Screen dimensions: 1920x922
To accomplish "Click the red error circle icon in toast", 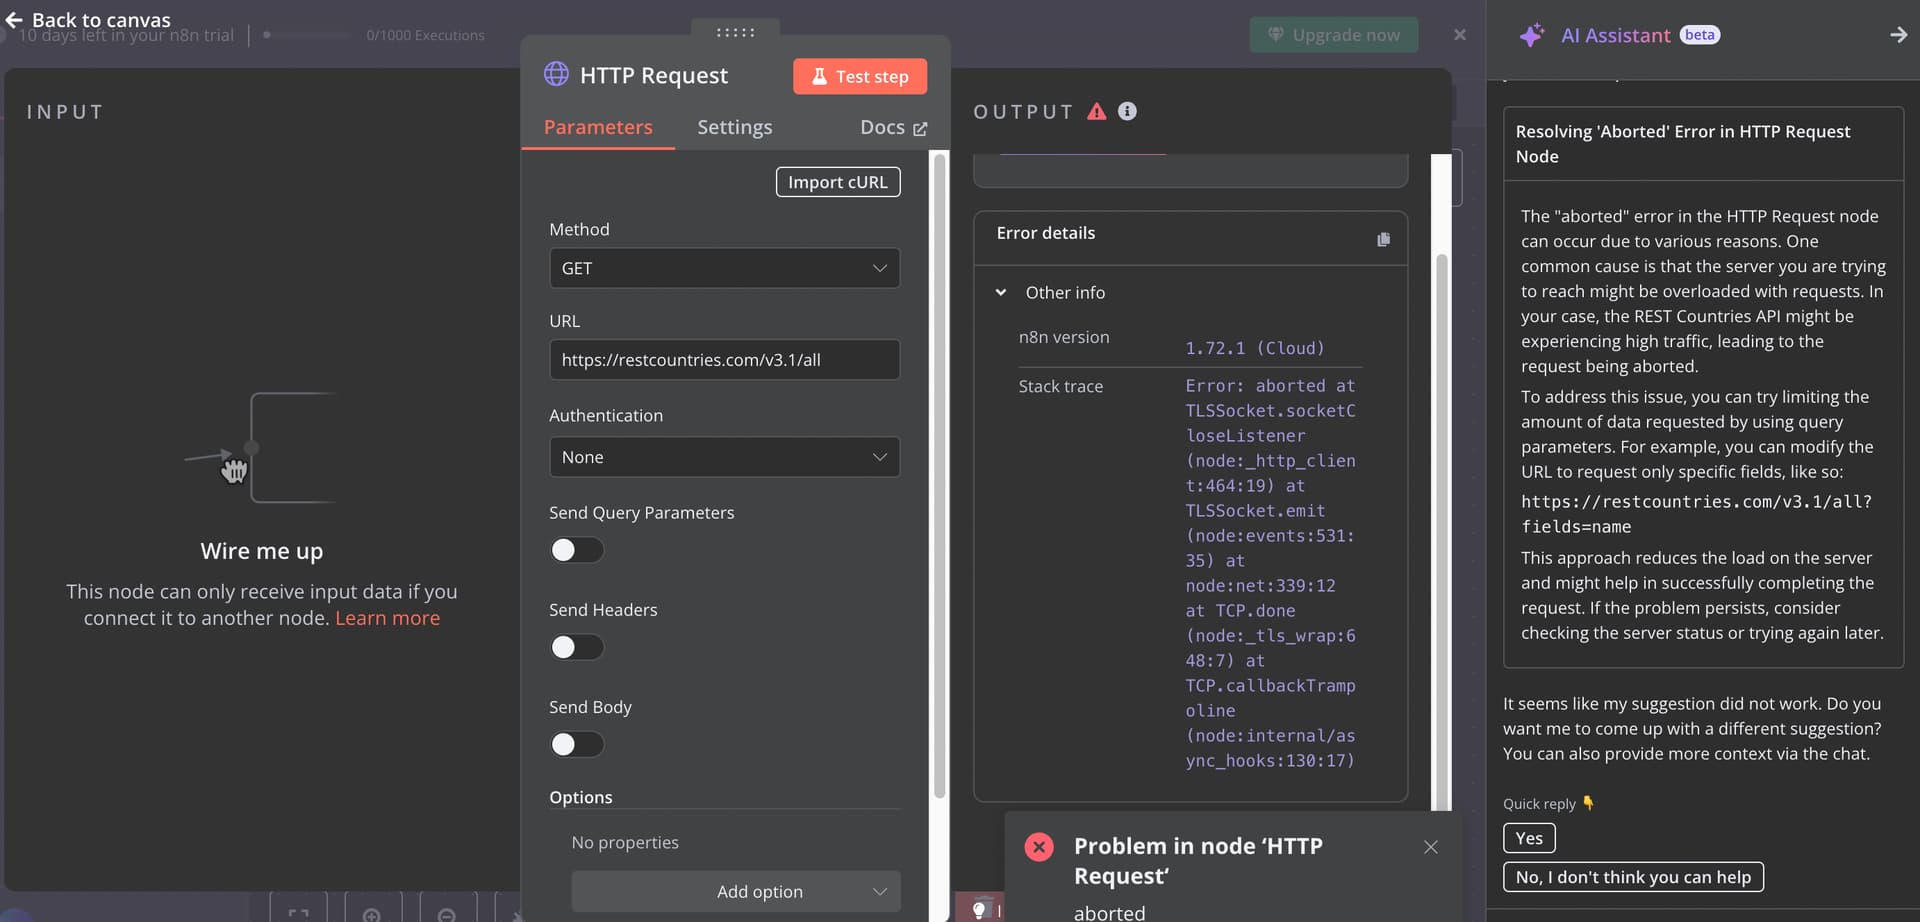I will 1039,847.
